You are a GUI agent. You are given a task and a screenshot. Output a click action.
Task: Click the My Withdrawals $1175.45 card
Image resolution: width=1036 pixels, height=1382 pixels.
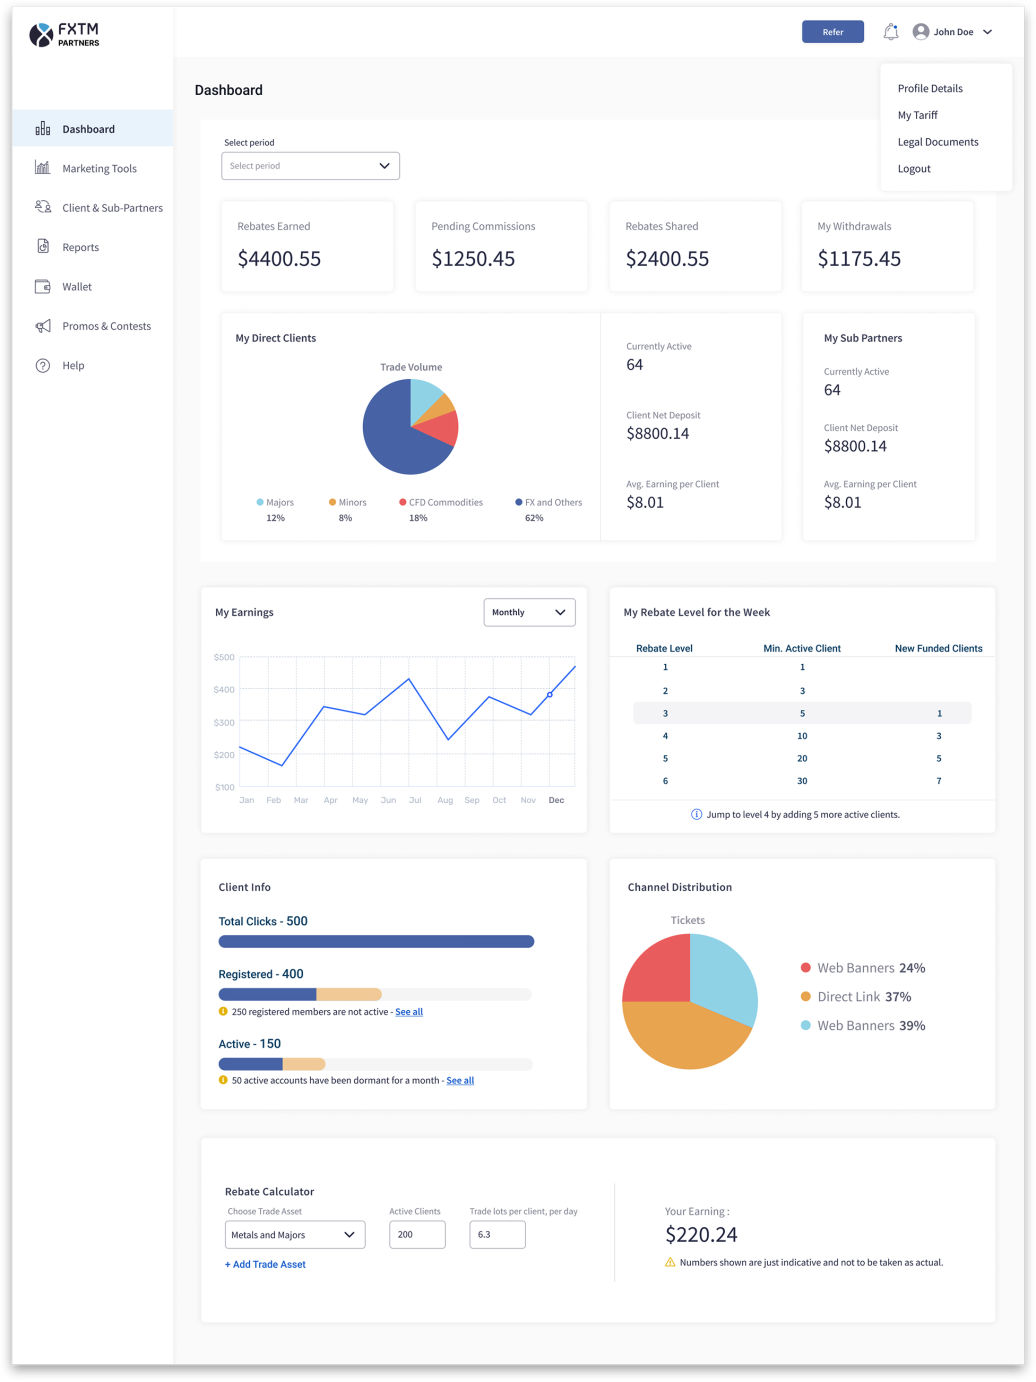[887, 246]
